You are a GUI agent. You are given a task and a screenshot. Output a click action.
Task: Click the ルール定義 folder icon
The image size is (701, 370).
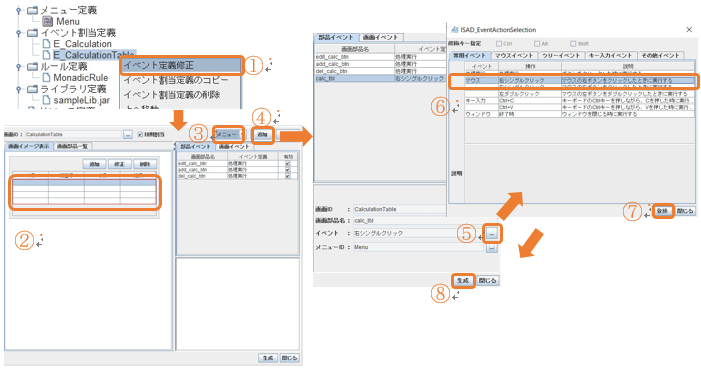point(32,67)
